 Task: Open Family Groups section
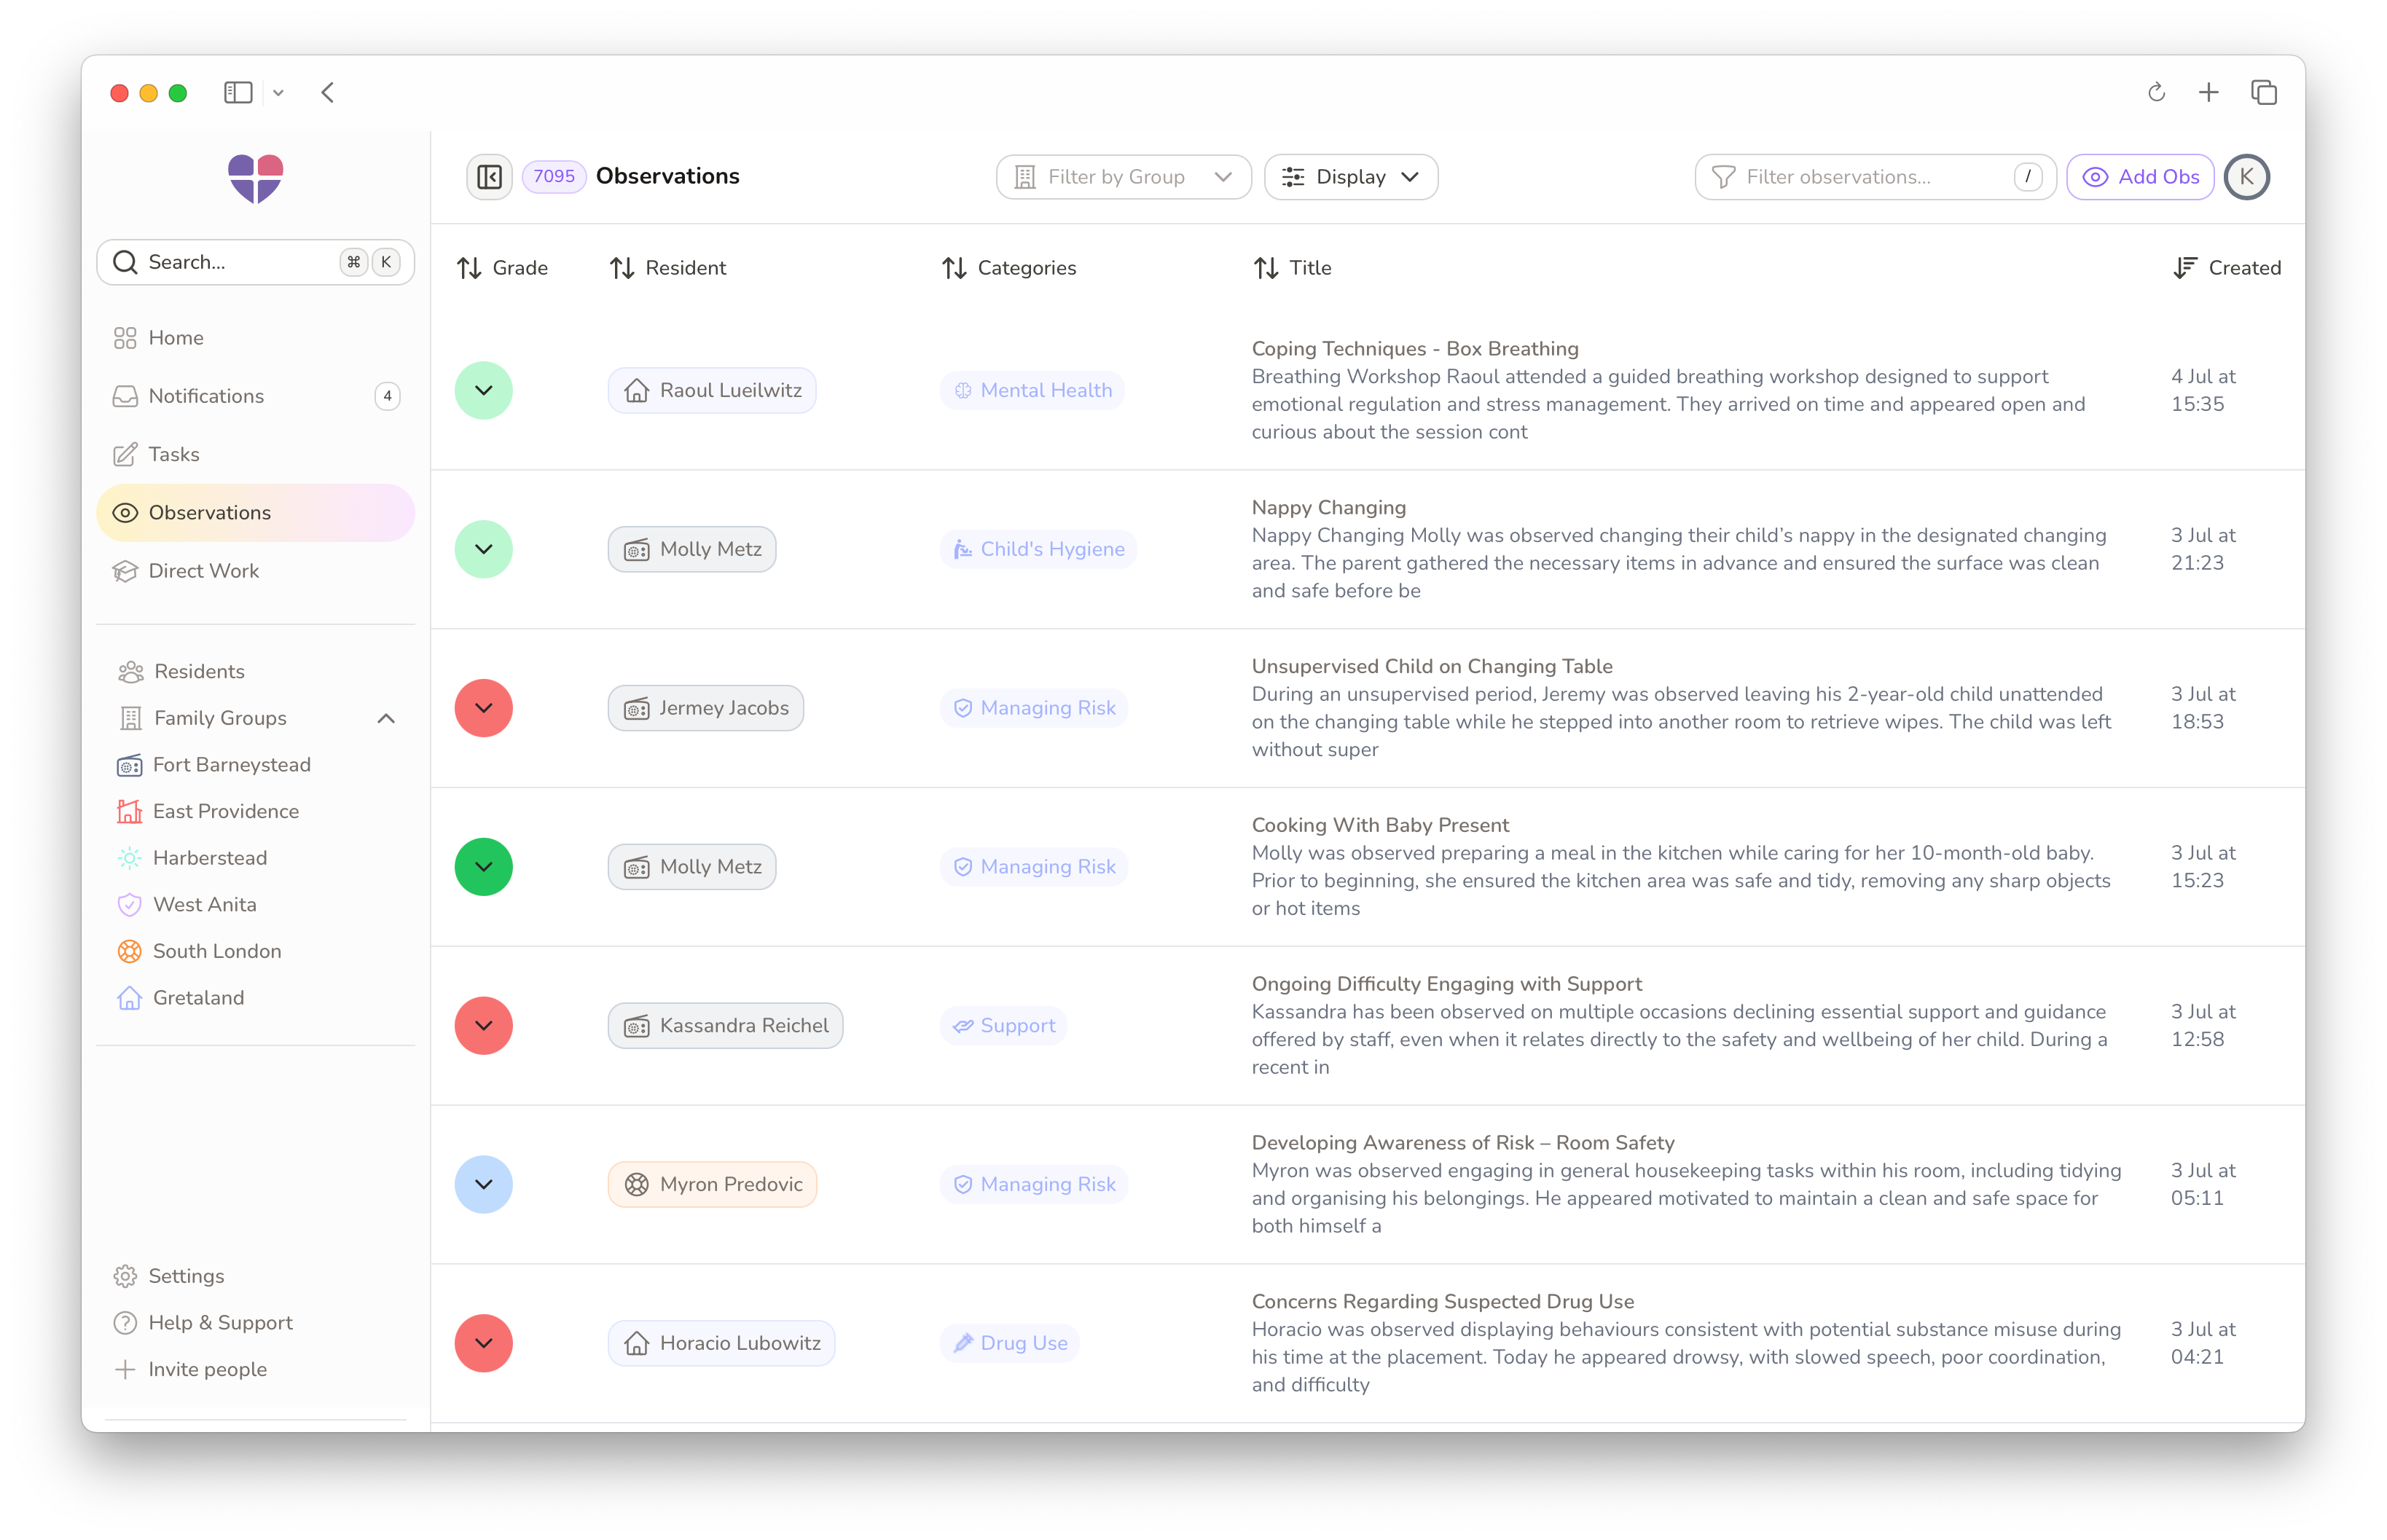point(220,718)
